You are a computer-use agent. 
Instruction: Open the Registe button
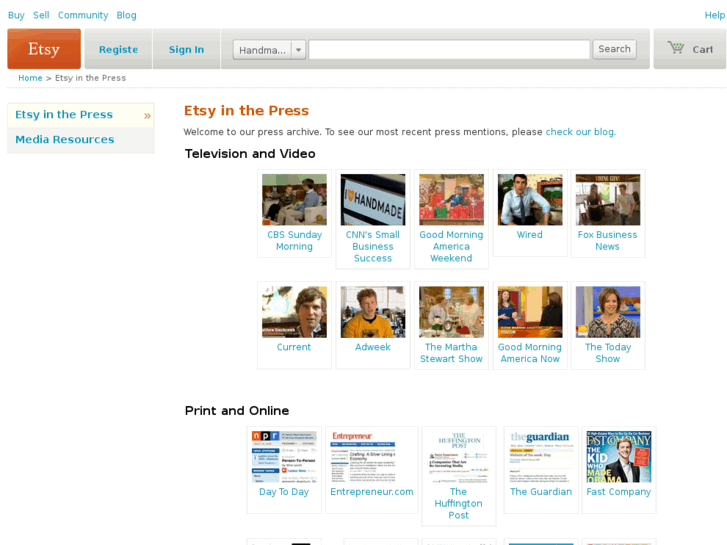point(118,49)
